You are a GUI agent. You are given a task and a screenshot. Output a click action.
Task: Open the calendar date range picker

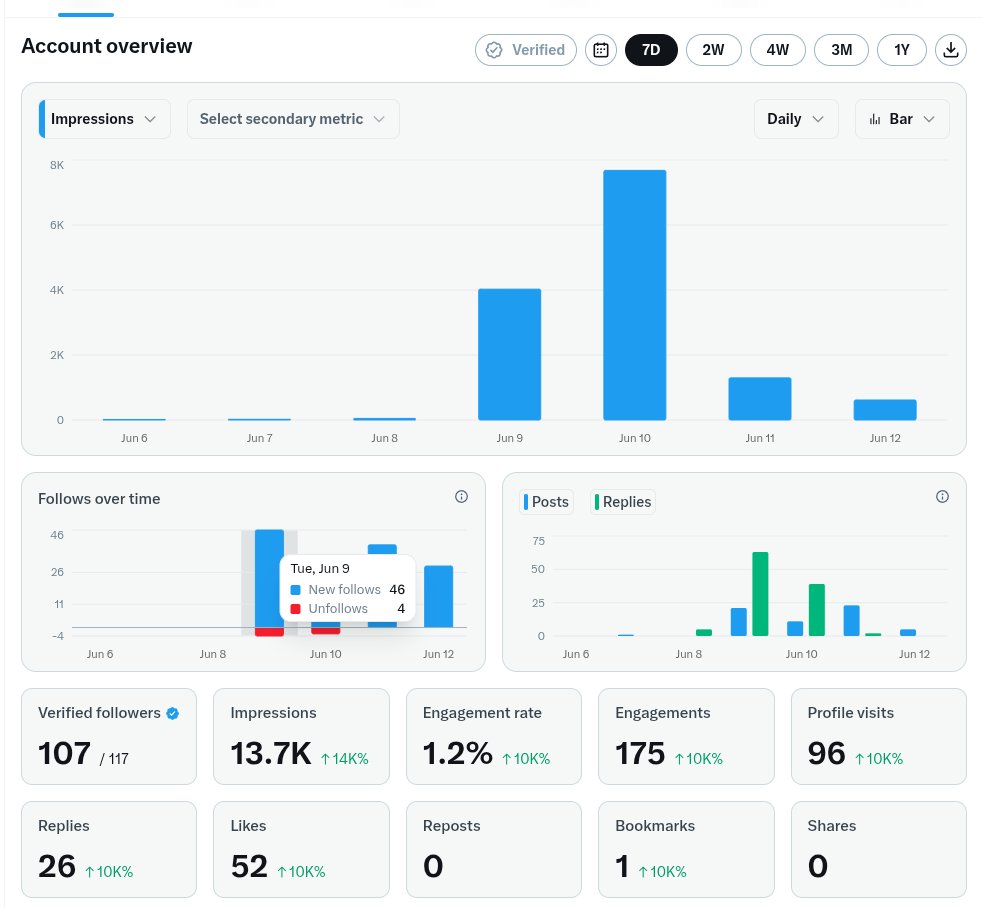pyautogui.click(x=601, y=50)
